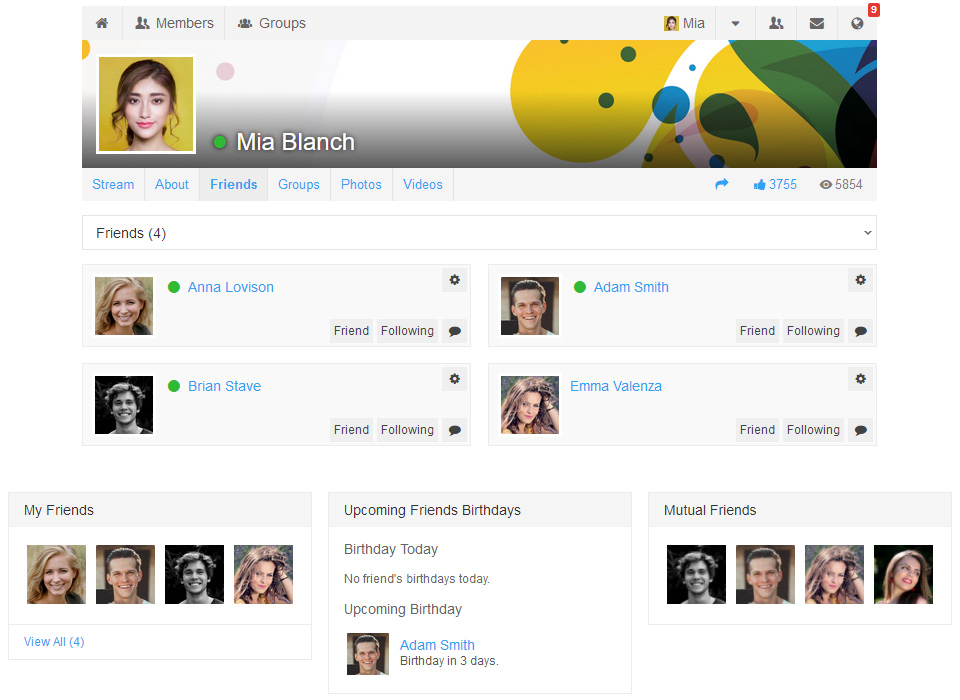Switch to the About tab
This screenshot has height=700, width=960.
(x=172, y=184)
